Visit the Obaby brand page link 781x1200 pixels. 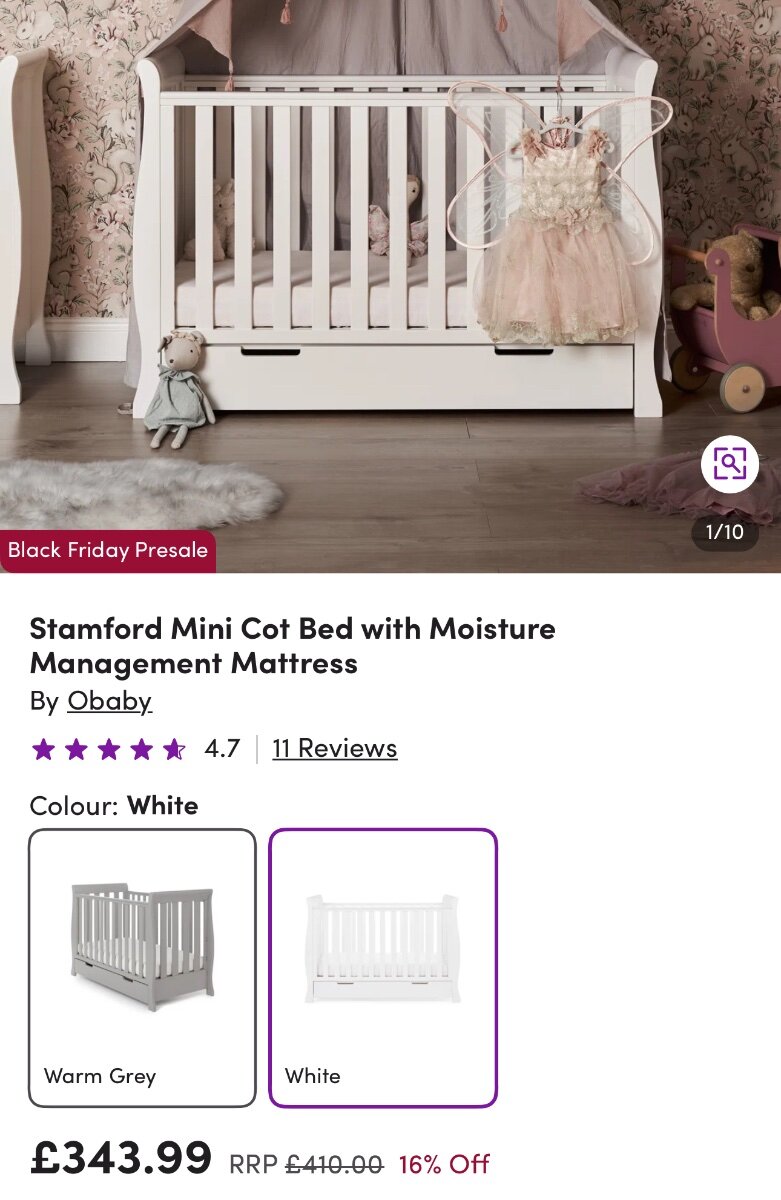click(x=109, y=701)
